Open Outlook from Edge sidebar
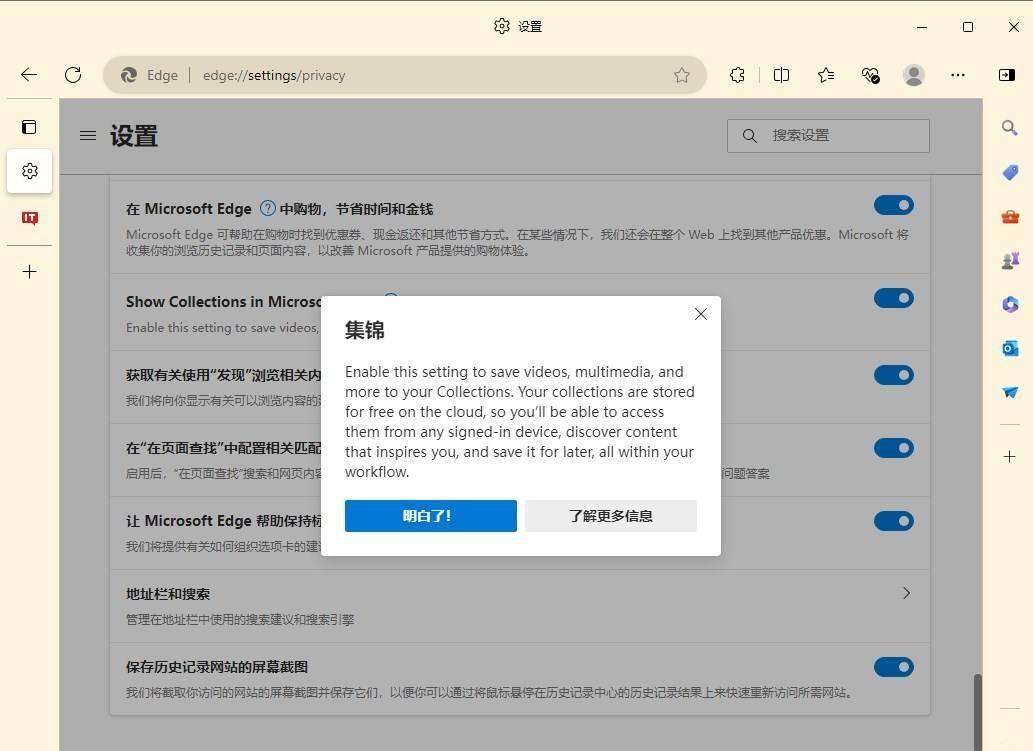1033x751 pixels. point(1010,348)
